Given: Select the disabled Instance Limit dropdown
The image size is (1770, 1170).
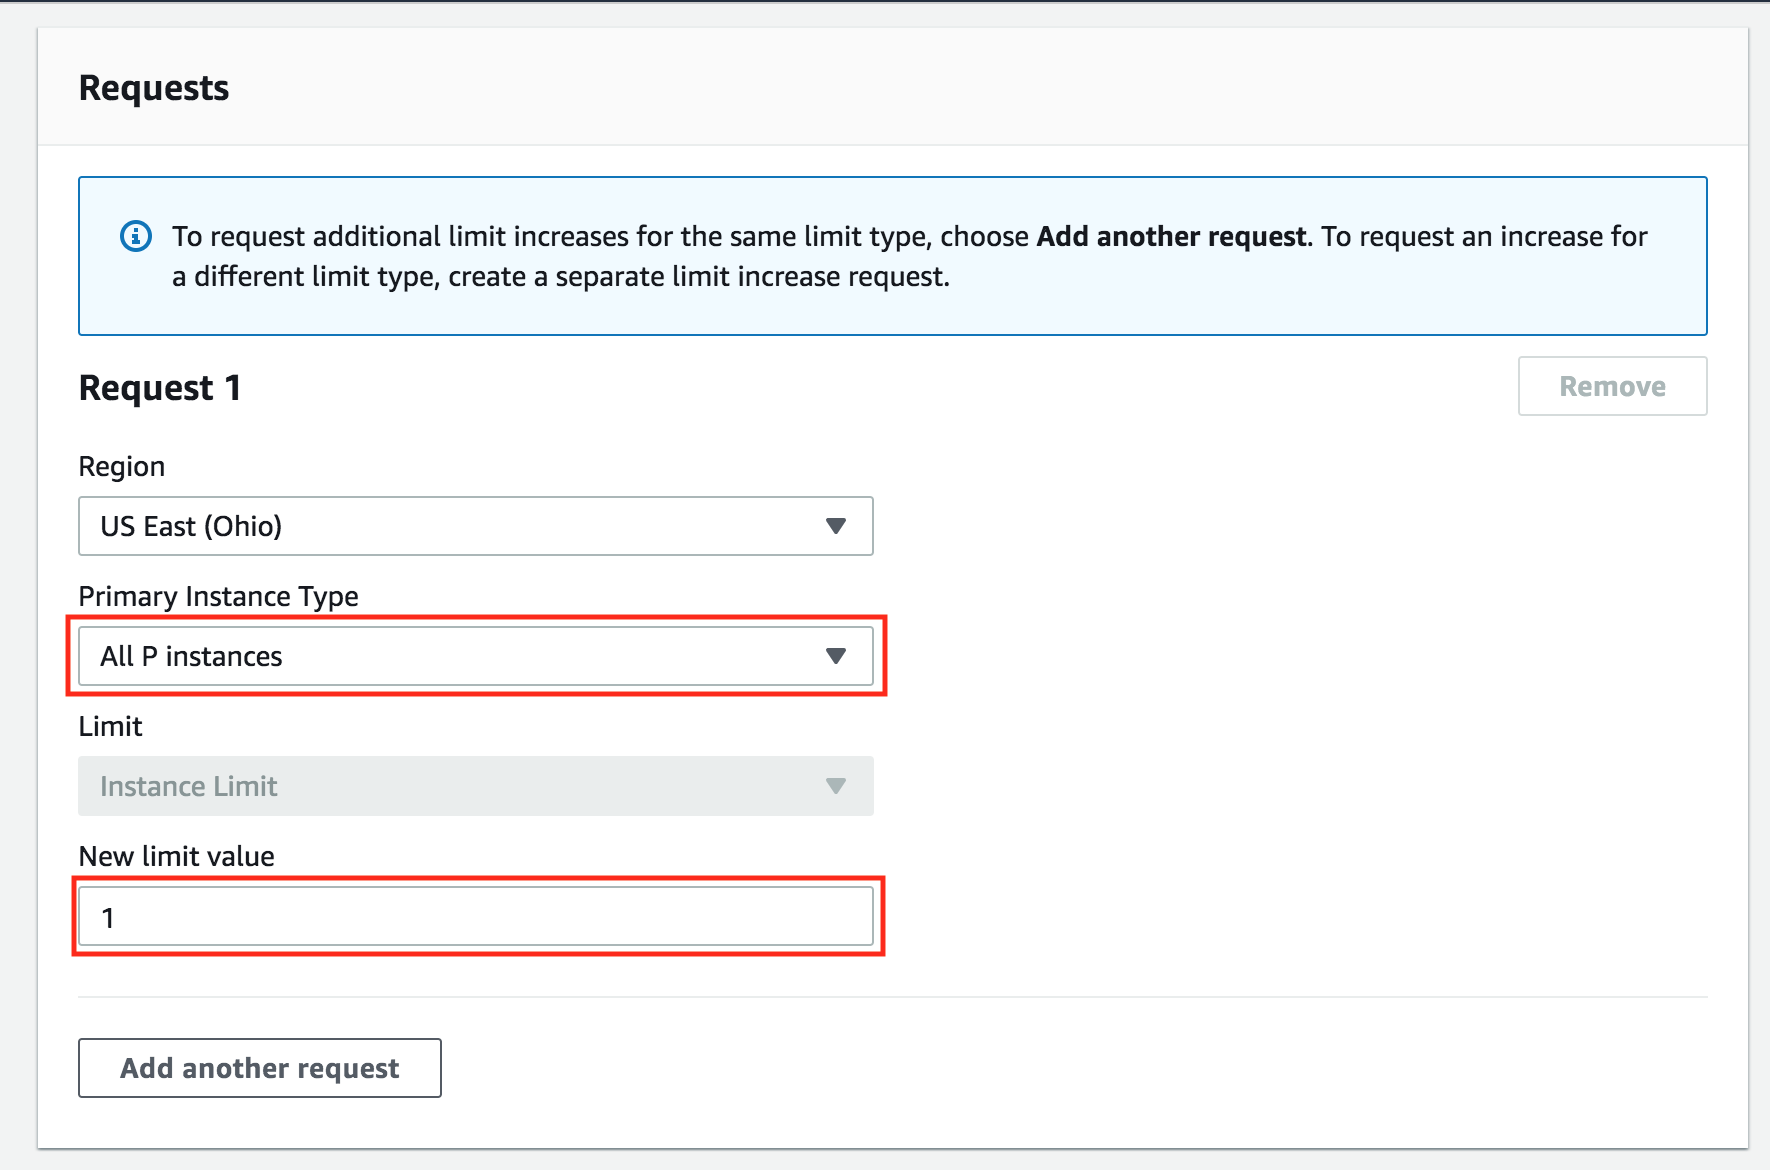Looking at the screenshot, I should point(475,786).
